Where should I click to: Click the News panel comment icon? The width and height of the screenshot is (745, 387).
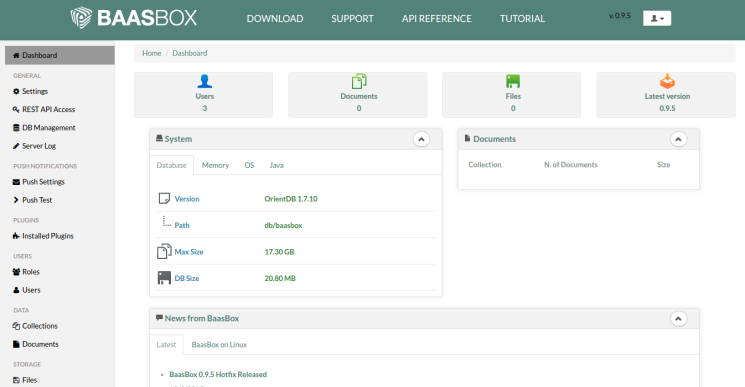[159, 318]
